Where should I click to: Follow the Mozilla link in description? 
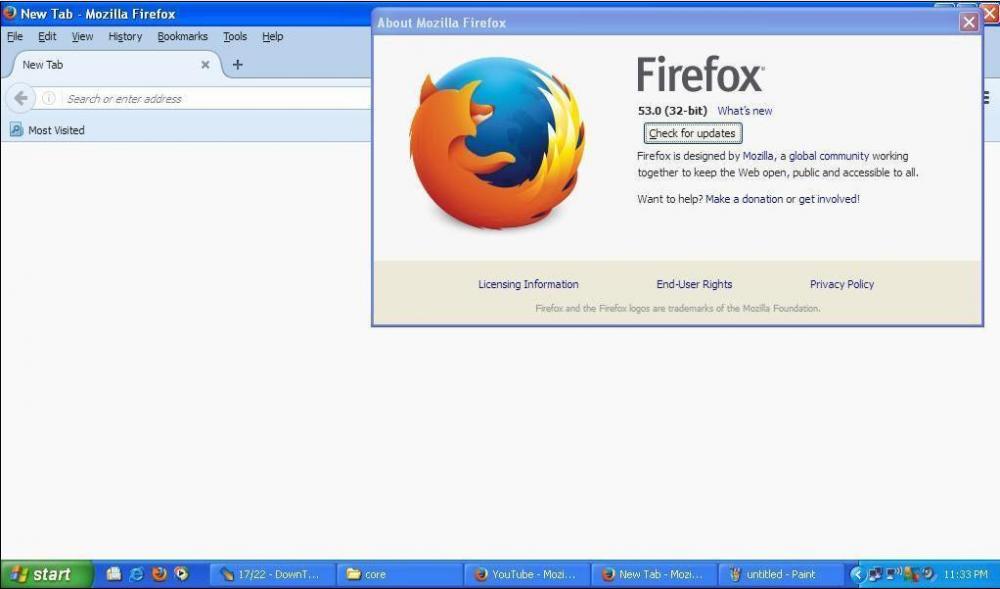coord(758,156)
